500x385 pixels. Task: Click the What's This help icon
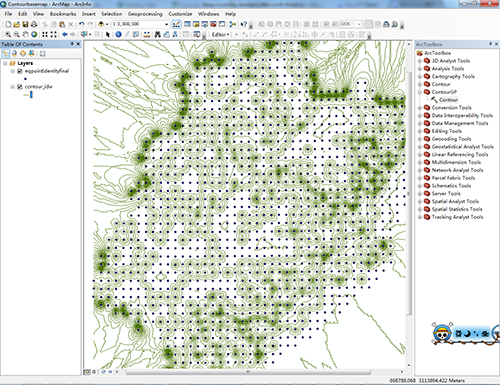[244, 24]
